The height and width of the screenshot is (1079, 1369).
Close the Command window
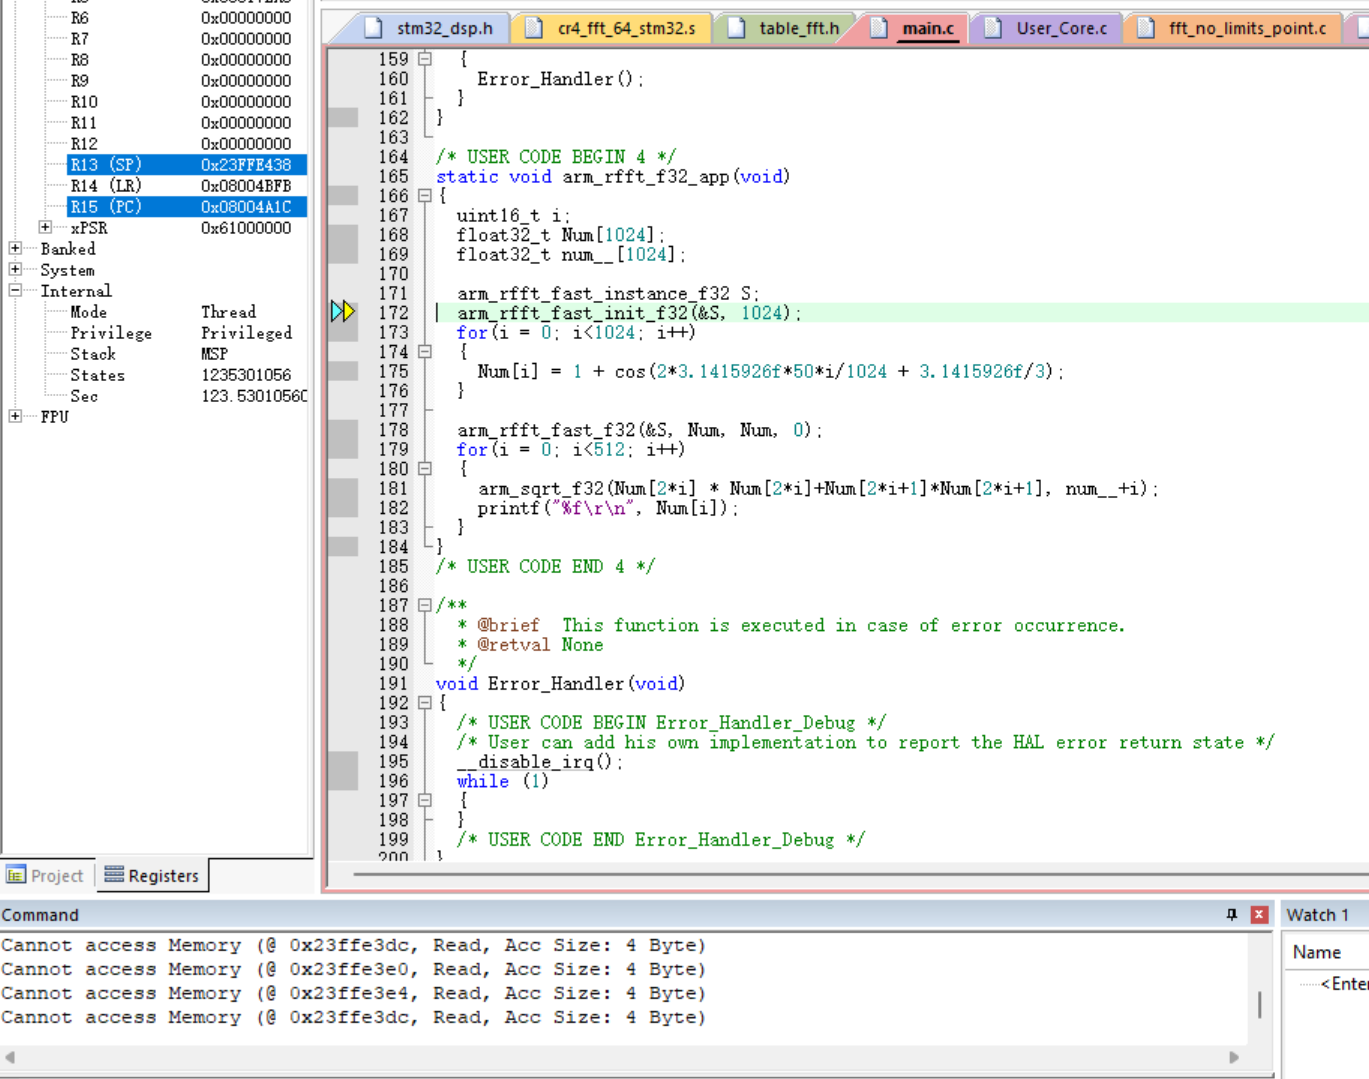[x=1259, y=914]
